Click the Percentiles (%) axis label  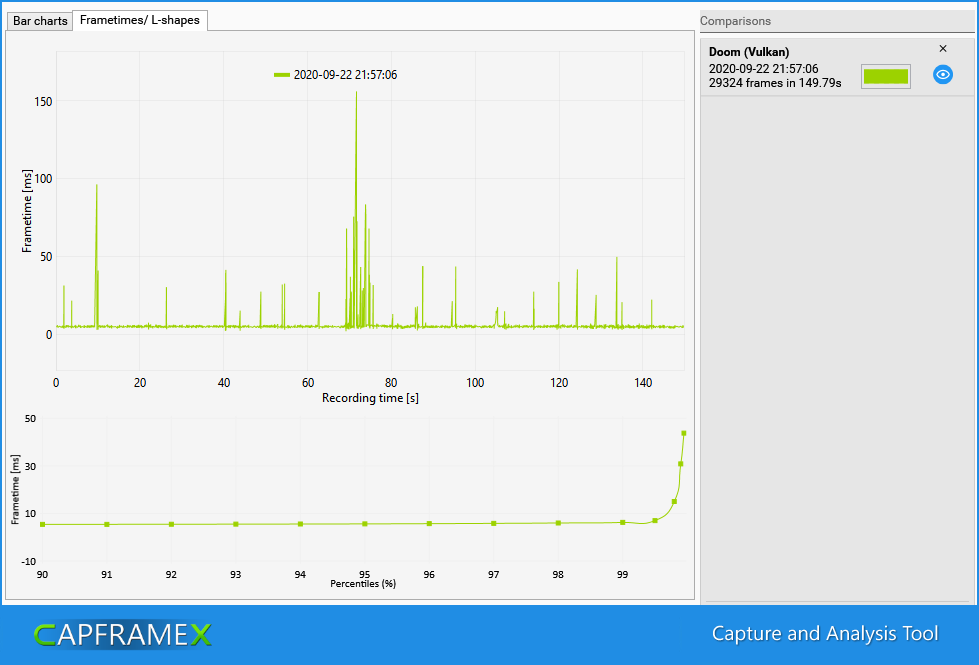tap(363, 584)
